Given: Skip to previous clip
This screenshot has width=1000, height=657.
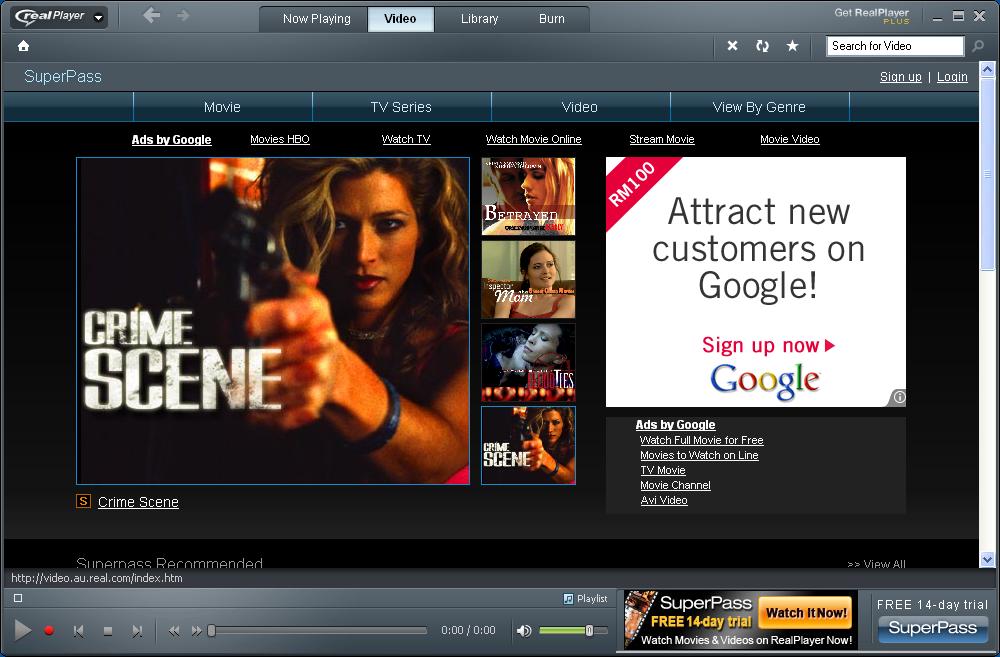Looking at the screenshot, I should point(78,631).
